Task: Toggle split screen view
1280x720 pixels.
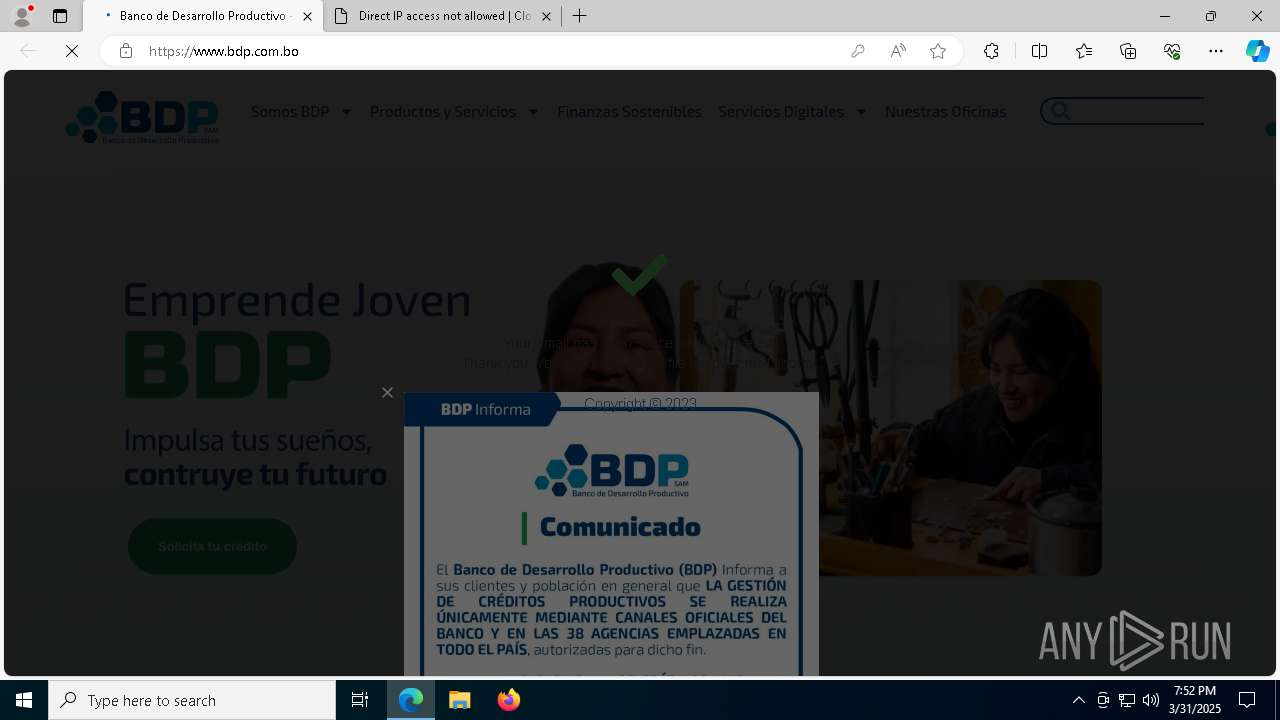Action: 1039,51
